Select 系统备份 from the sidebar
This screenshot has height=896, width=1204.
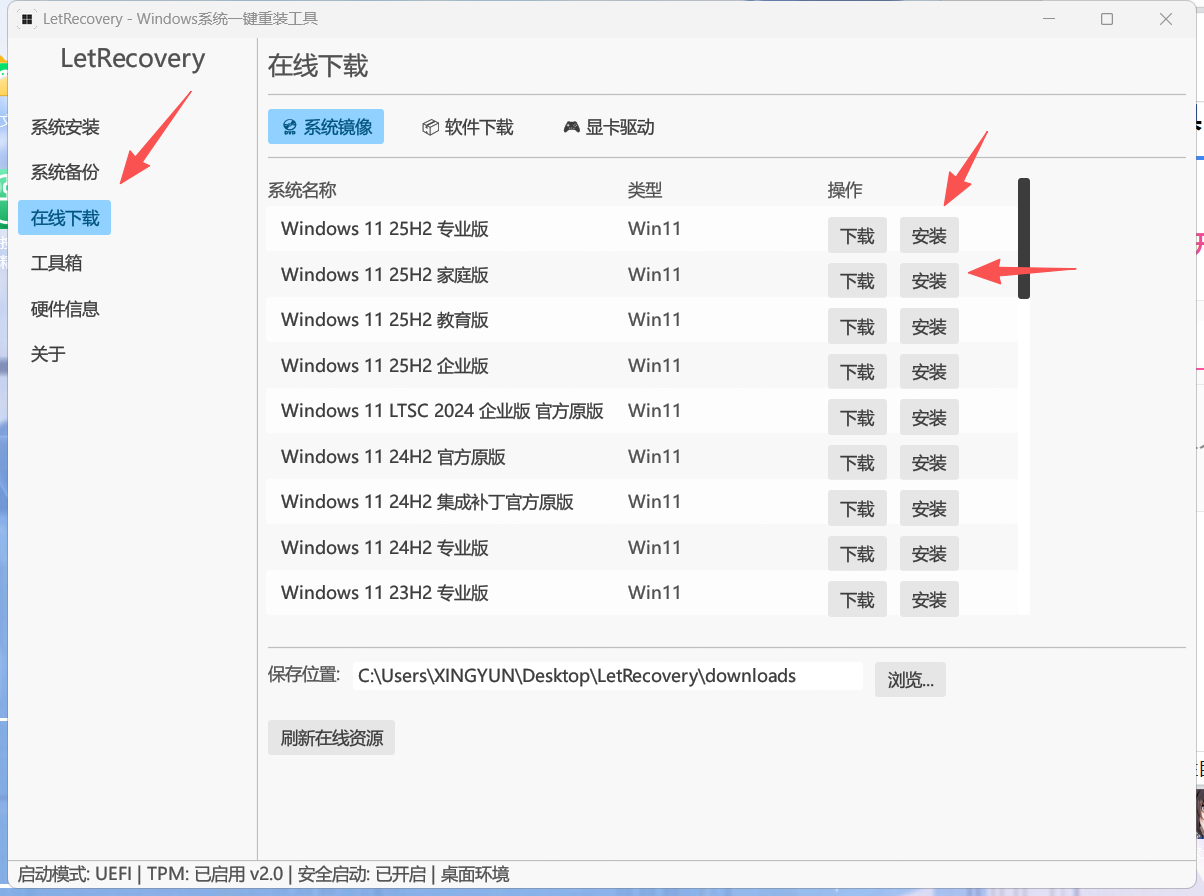[65, 172]
